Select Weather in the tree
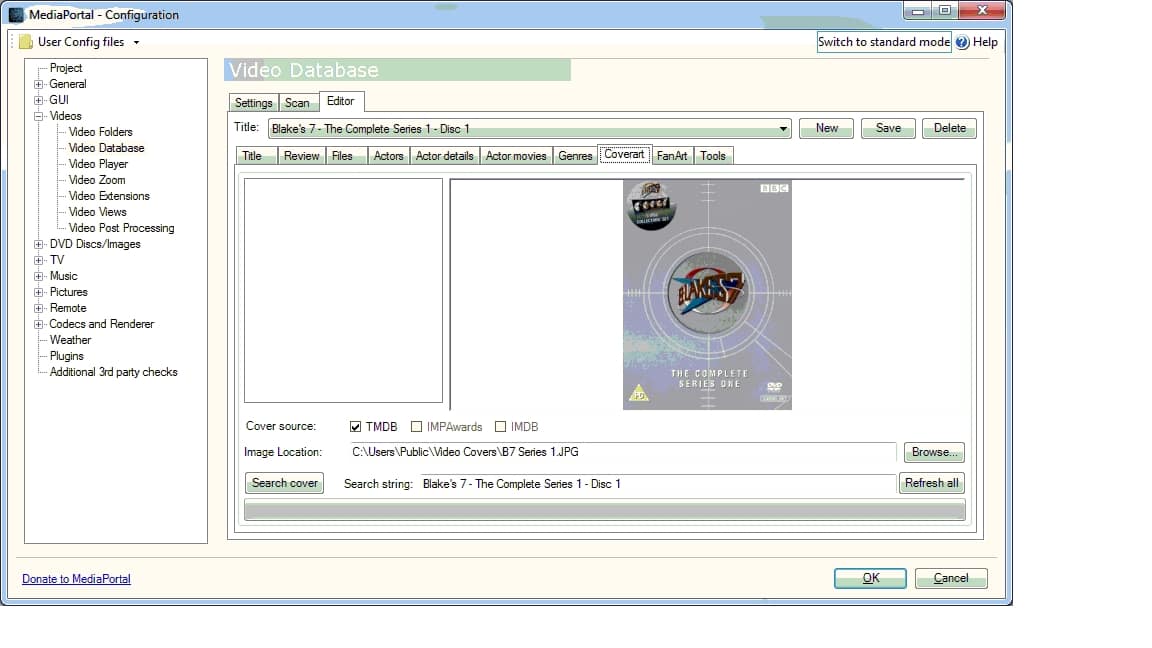The height and width of the screenshot is (648, 1152). point(71,340)
